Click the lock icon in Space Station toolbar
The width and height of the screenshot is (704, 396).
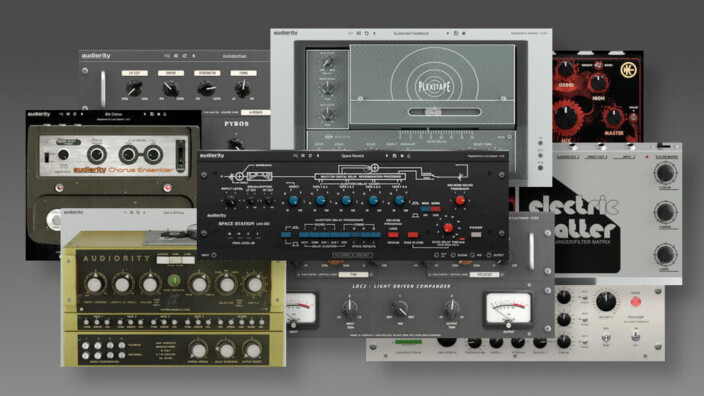tap(409, 156)
